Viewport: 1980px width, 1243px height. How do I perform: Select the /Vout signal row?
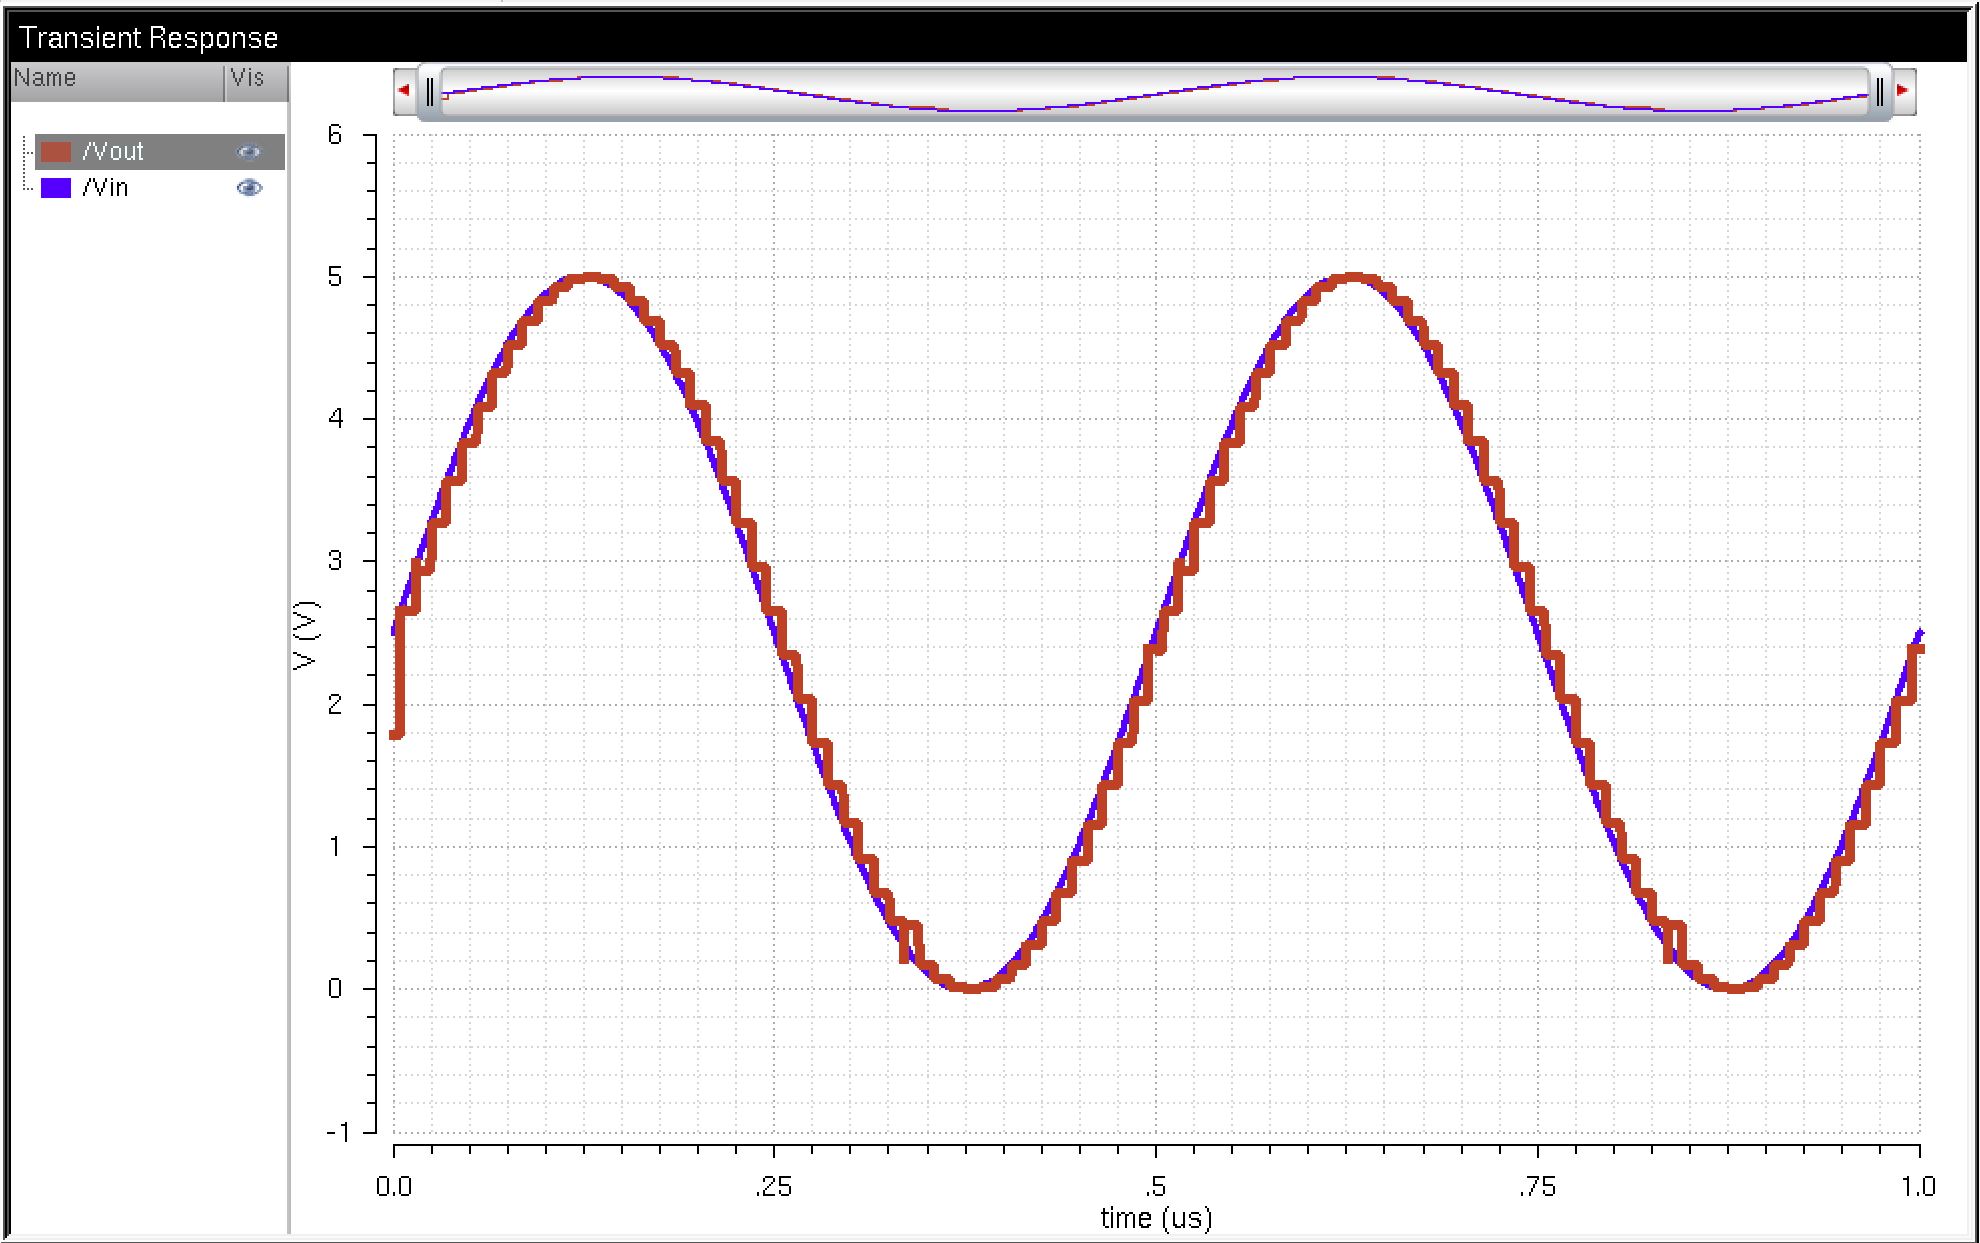click(160, 152)
